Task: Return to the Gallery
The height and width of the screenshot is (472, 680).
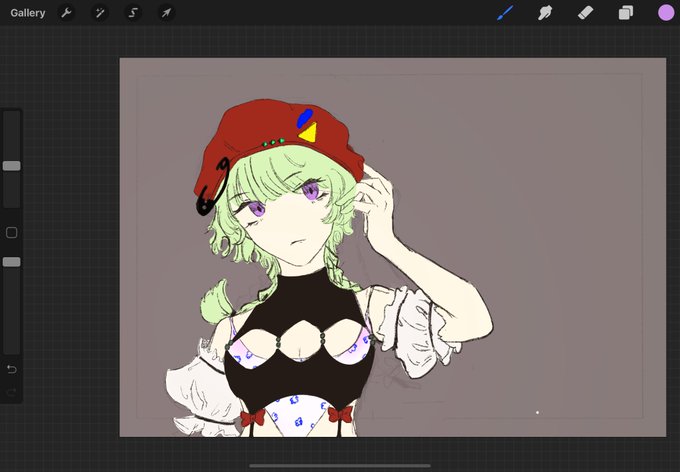Action: pyautogui.click(x=28, y=13)
